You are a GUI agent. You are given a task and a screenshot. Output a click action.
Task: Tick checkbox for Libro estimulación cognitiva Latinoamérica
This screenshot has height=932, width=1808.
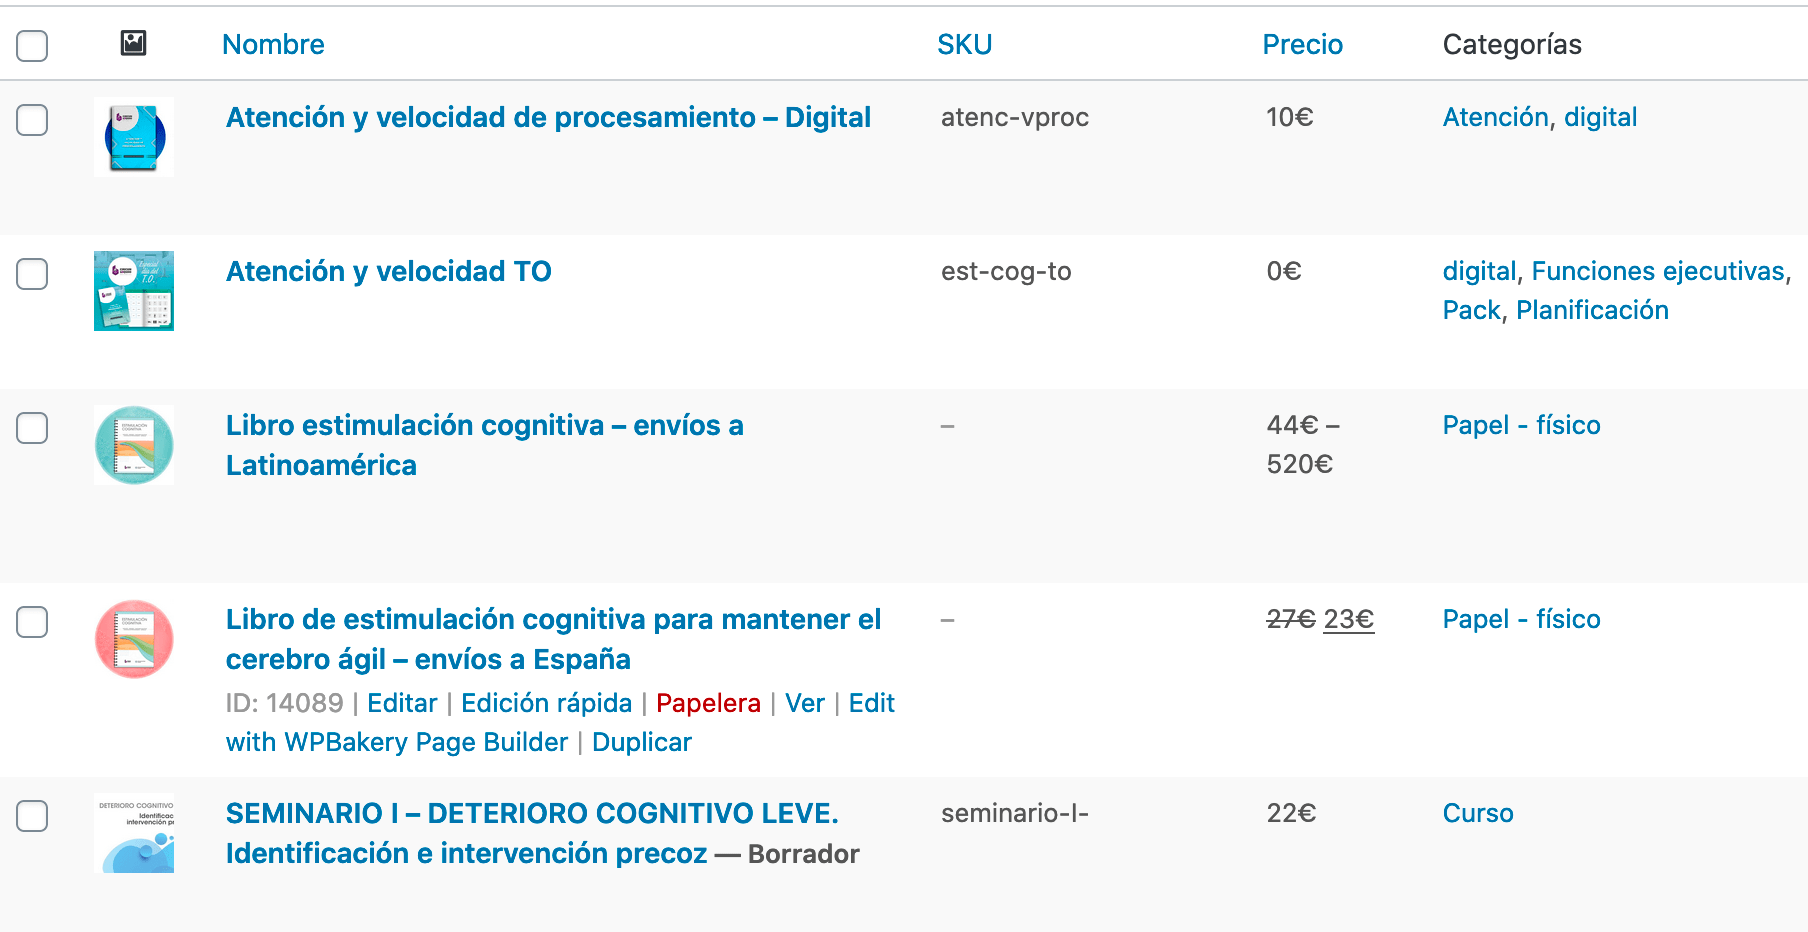[32, 428]
